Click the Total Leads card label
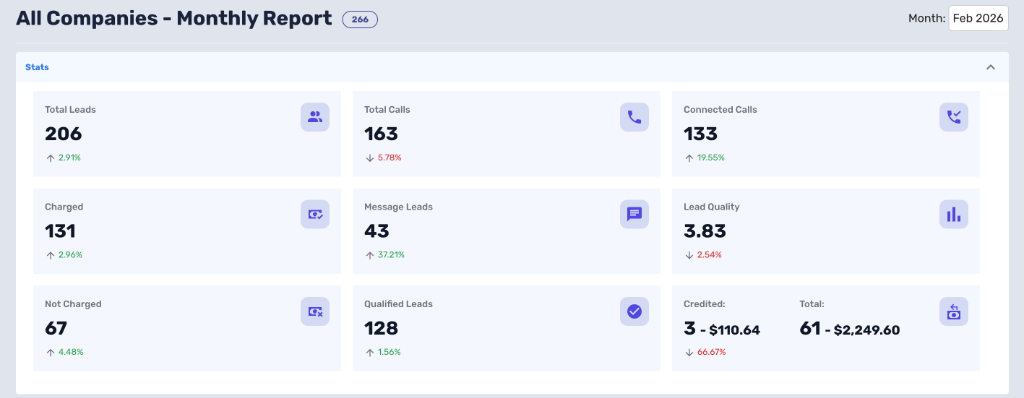 70,110
